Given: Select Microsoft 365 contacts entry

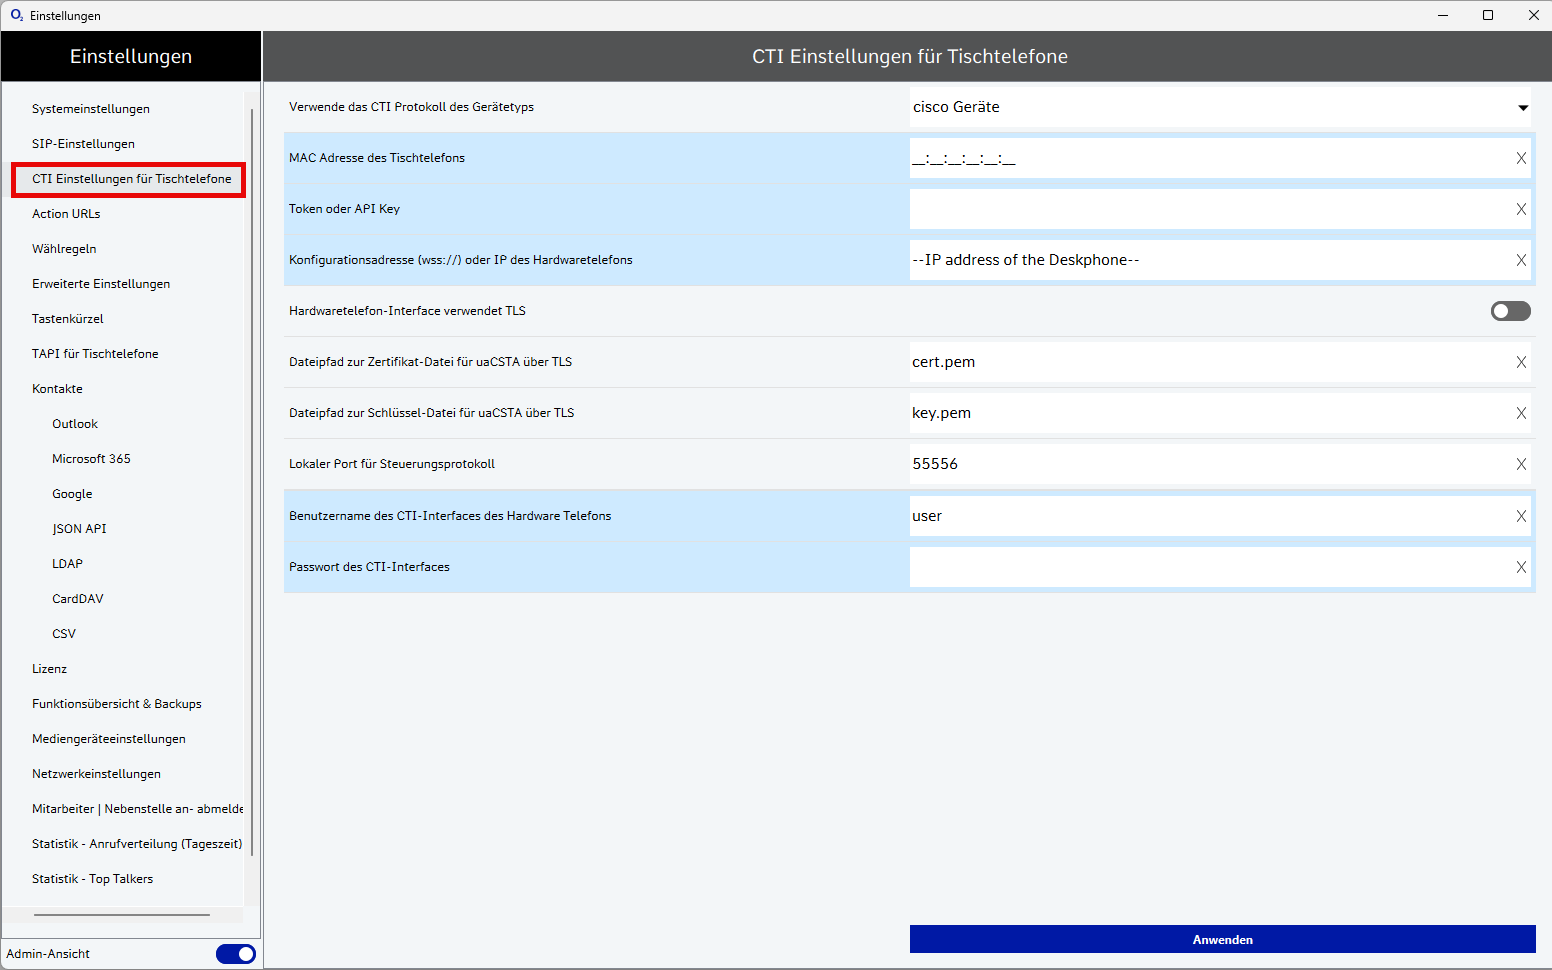Looking at the screenshot, I should [x=91, y=459].
